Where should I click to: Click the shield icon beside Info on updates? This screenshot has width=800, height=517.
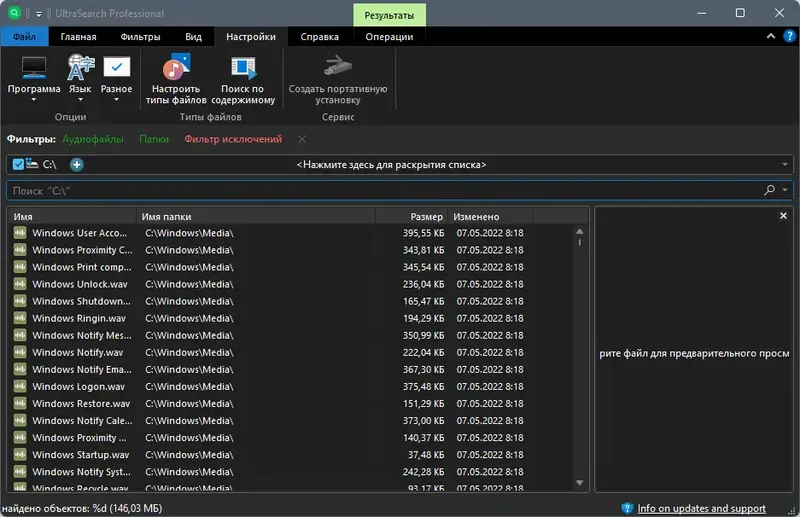pos(627,508)
